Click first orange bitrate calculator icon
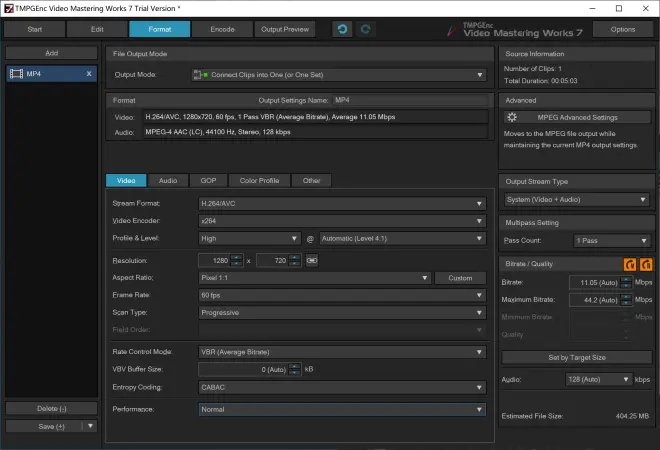660x450 pixels. [630, 264]
